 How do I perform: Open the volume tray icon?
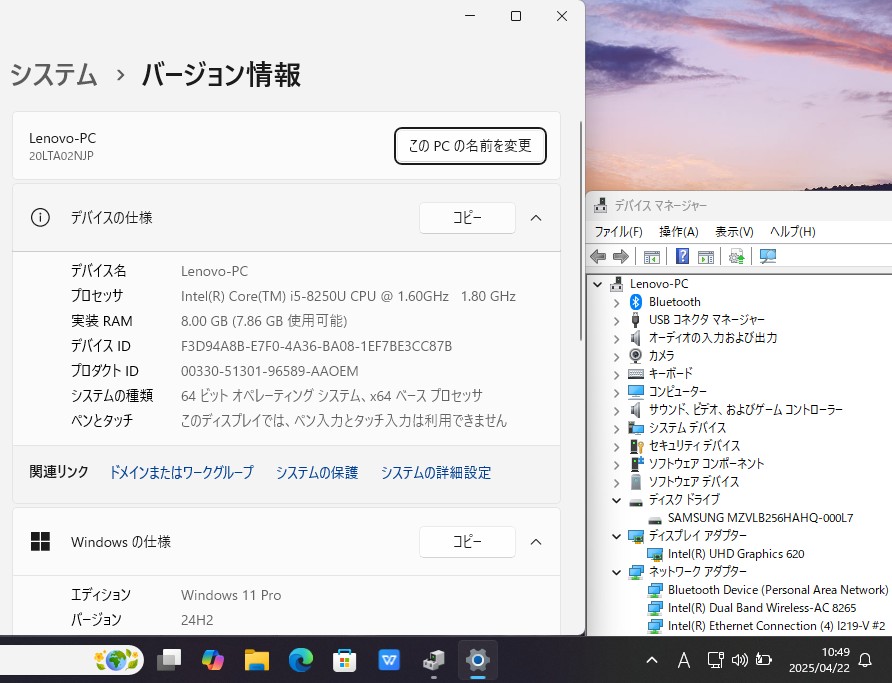(x=740, y=660)
